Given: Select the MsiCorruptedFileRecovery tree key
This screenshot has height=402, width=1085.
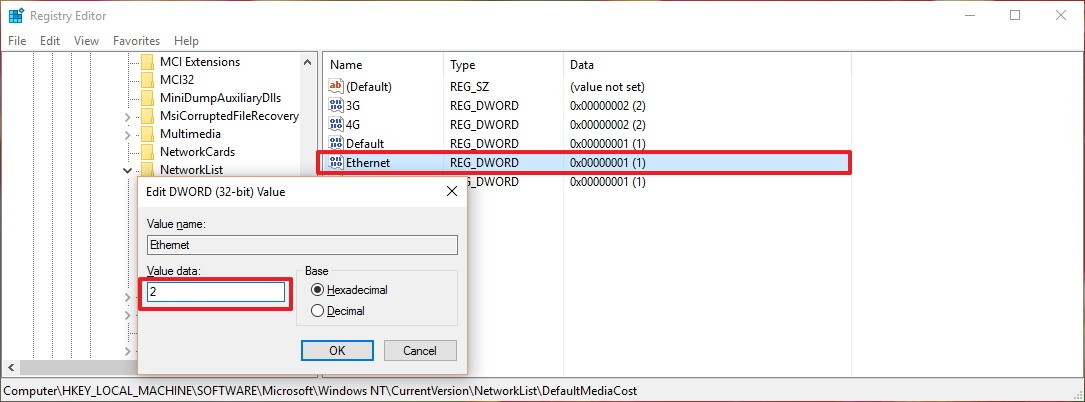Looking at the screenshot, I should pos(229,116).
